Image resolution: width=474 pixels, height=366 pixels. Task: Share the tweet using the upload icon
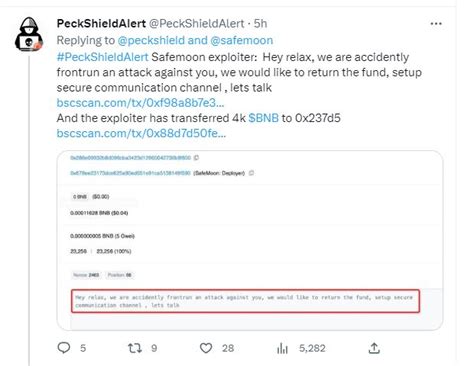click(374, 348)
